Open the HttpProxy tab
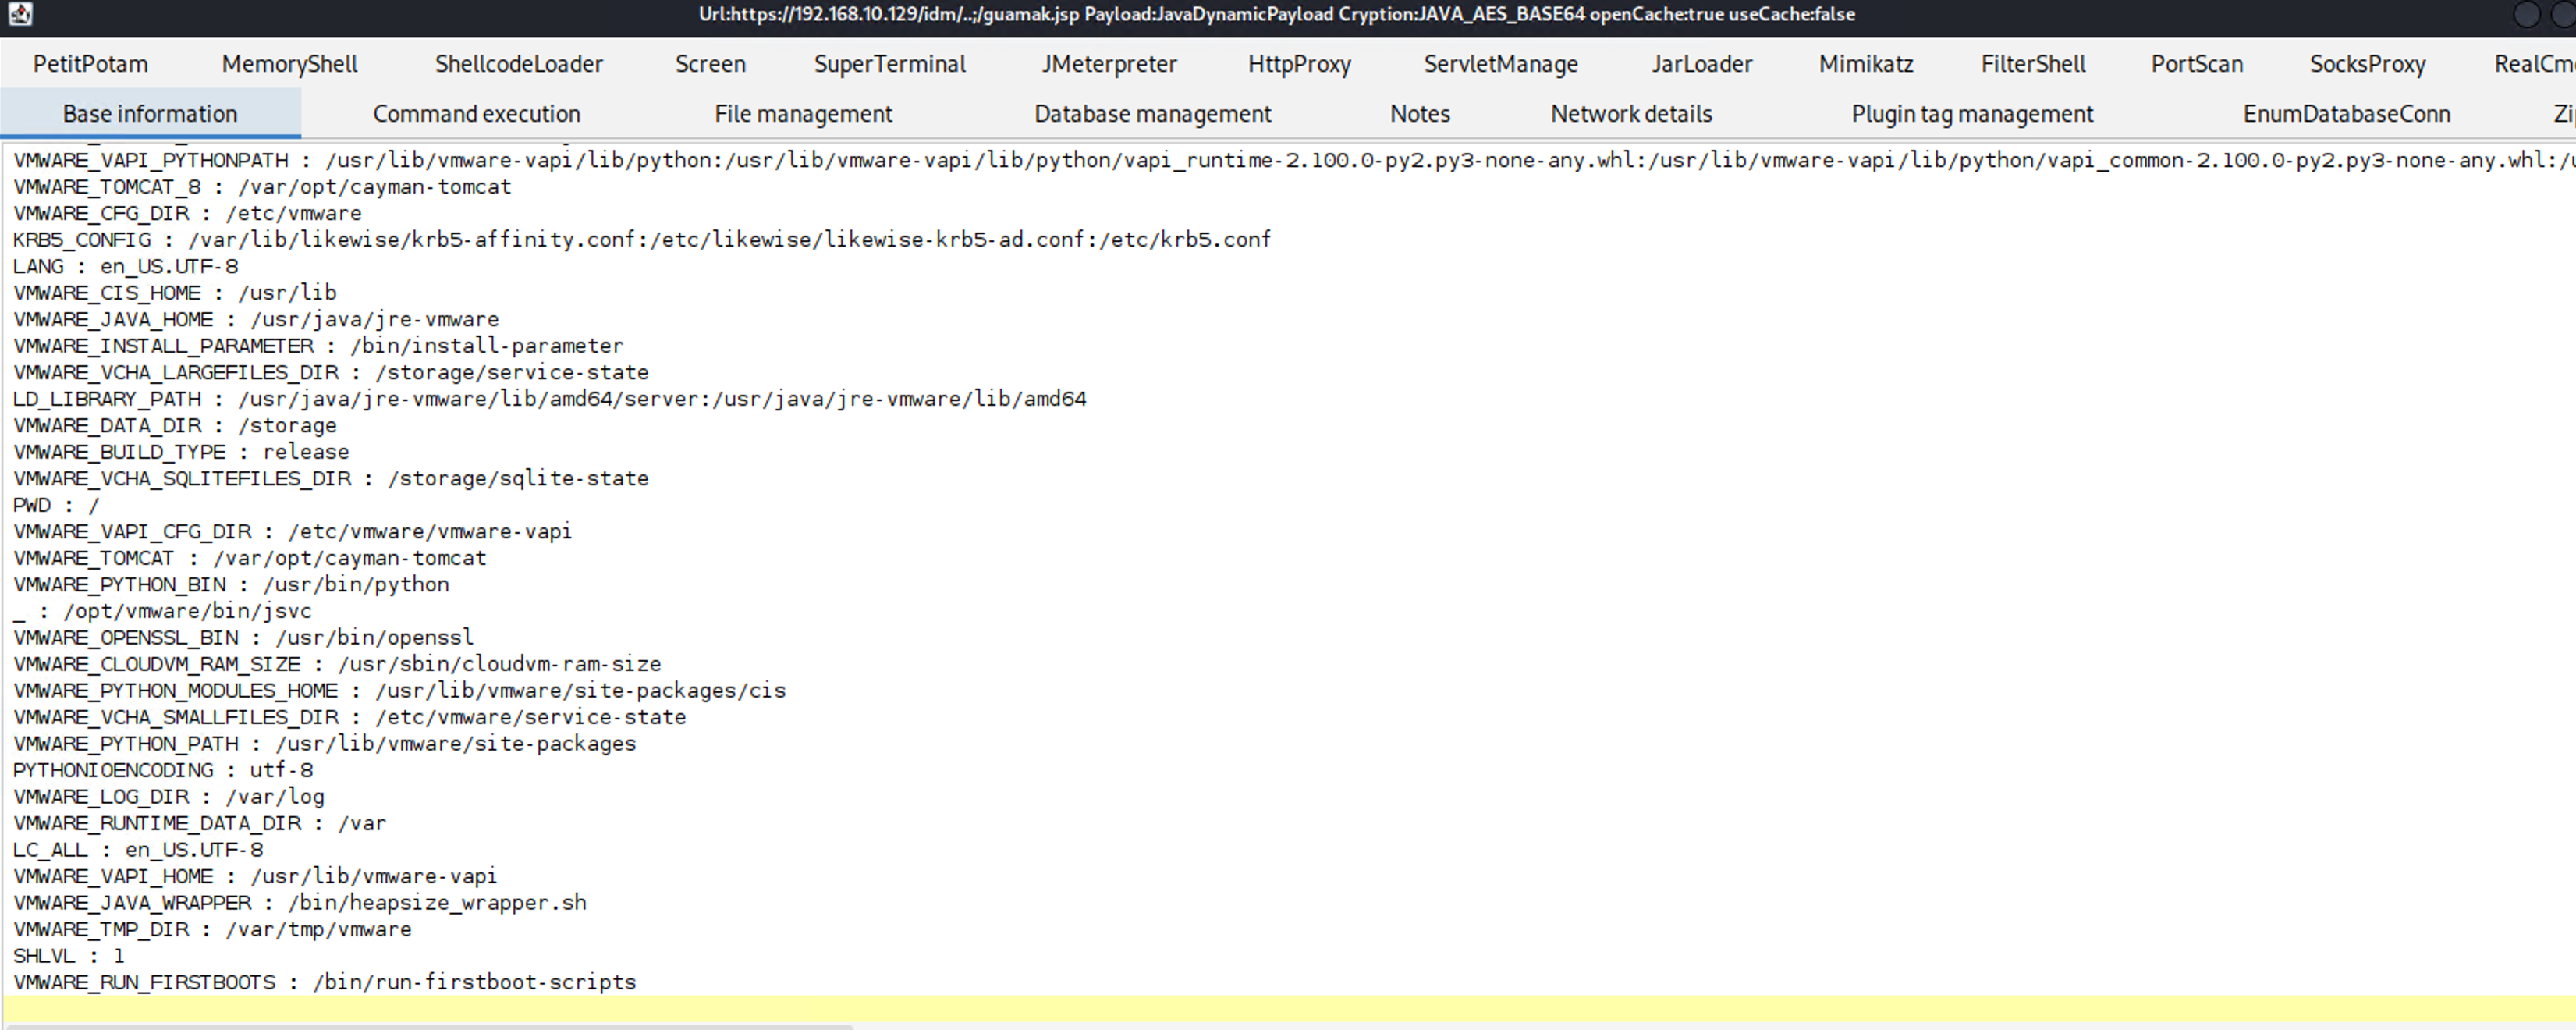This screenshot has height=1030, width=2576. pyautogui.click(x=1299, y=64)
